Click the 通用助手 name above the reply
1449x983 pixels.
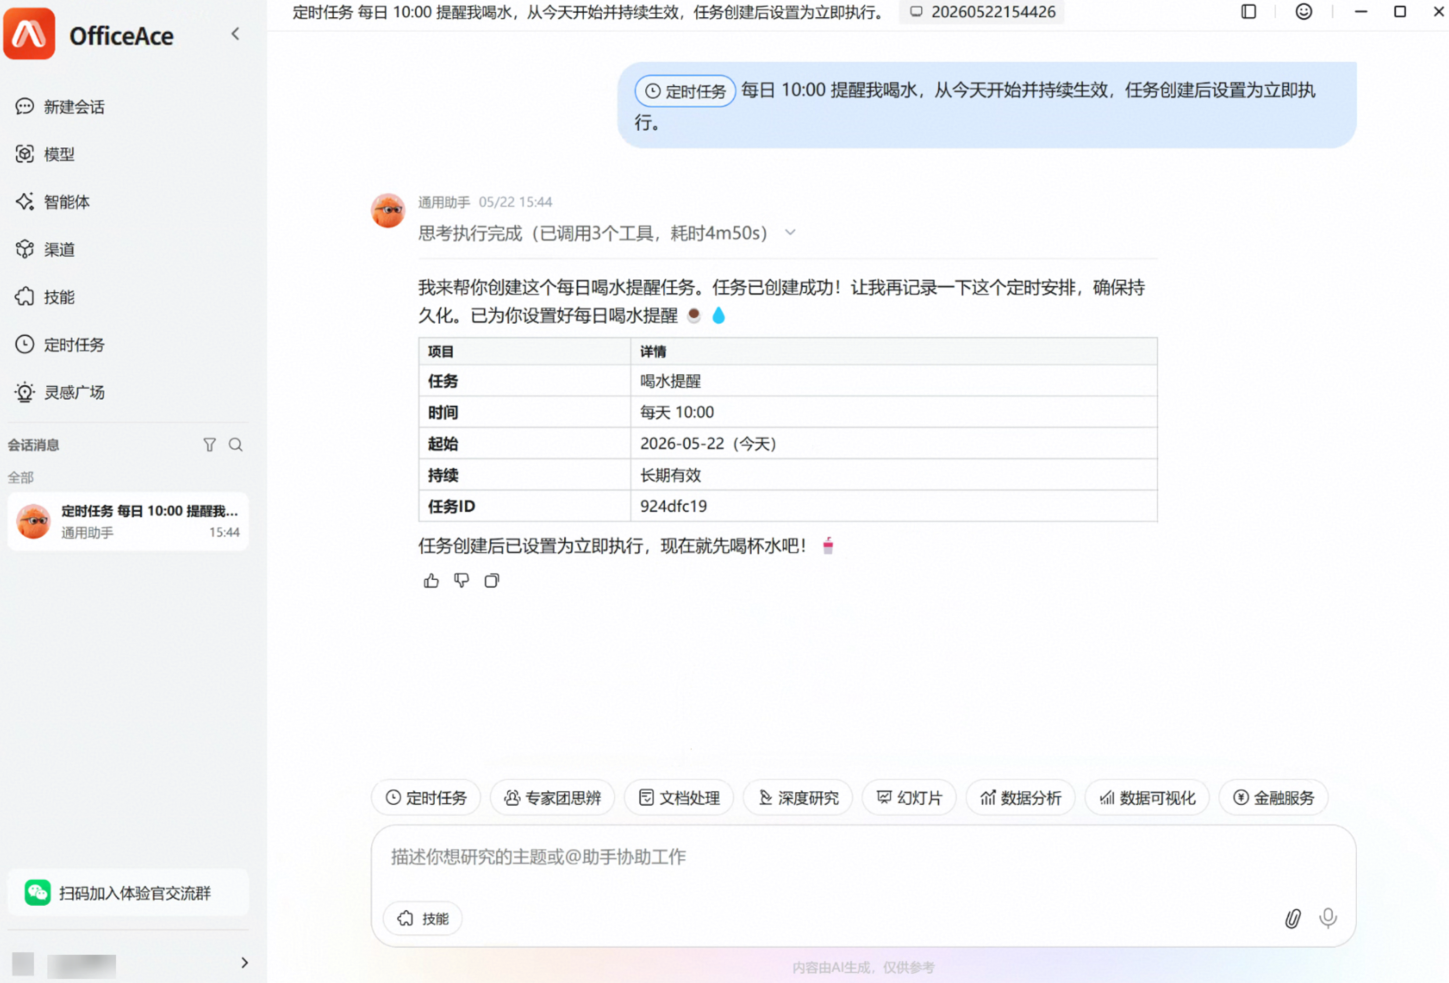(444, 202)
